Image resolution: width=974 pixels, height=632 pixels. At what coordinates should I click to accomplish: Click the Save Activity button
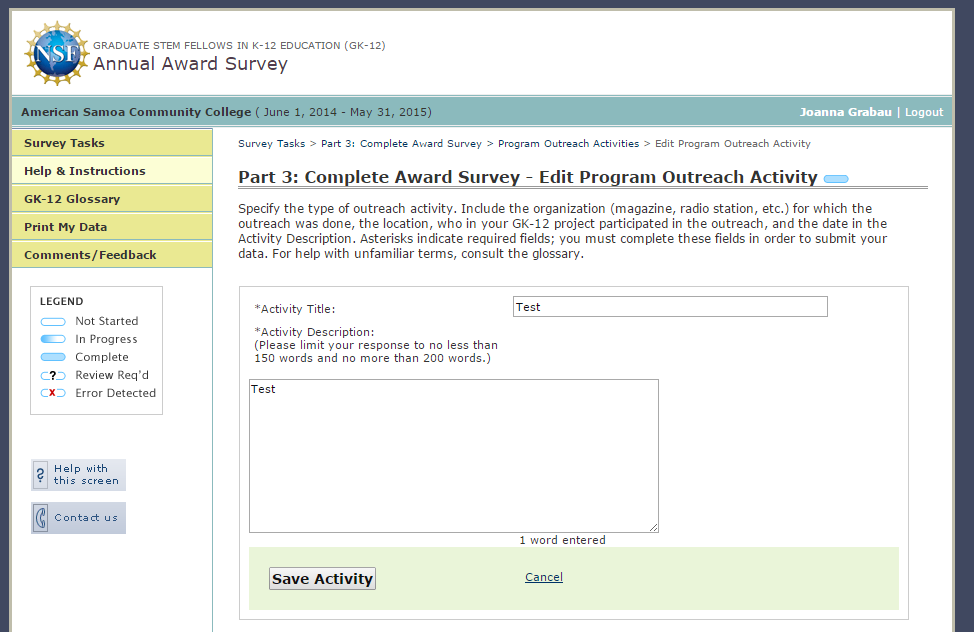pos(322,579)
